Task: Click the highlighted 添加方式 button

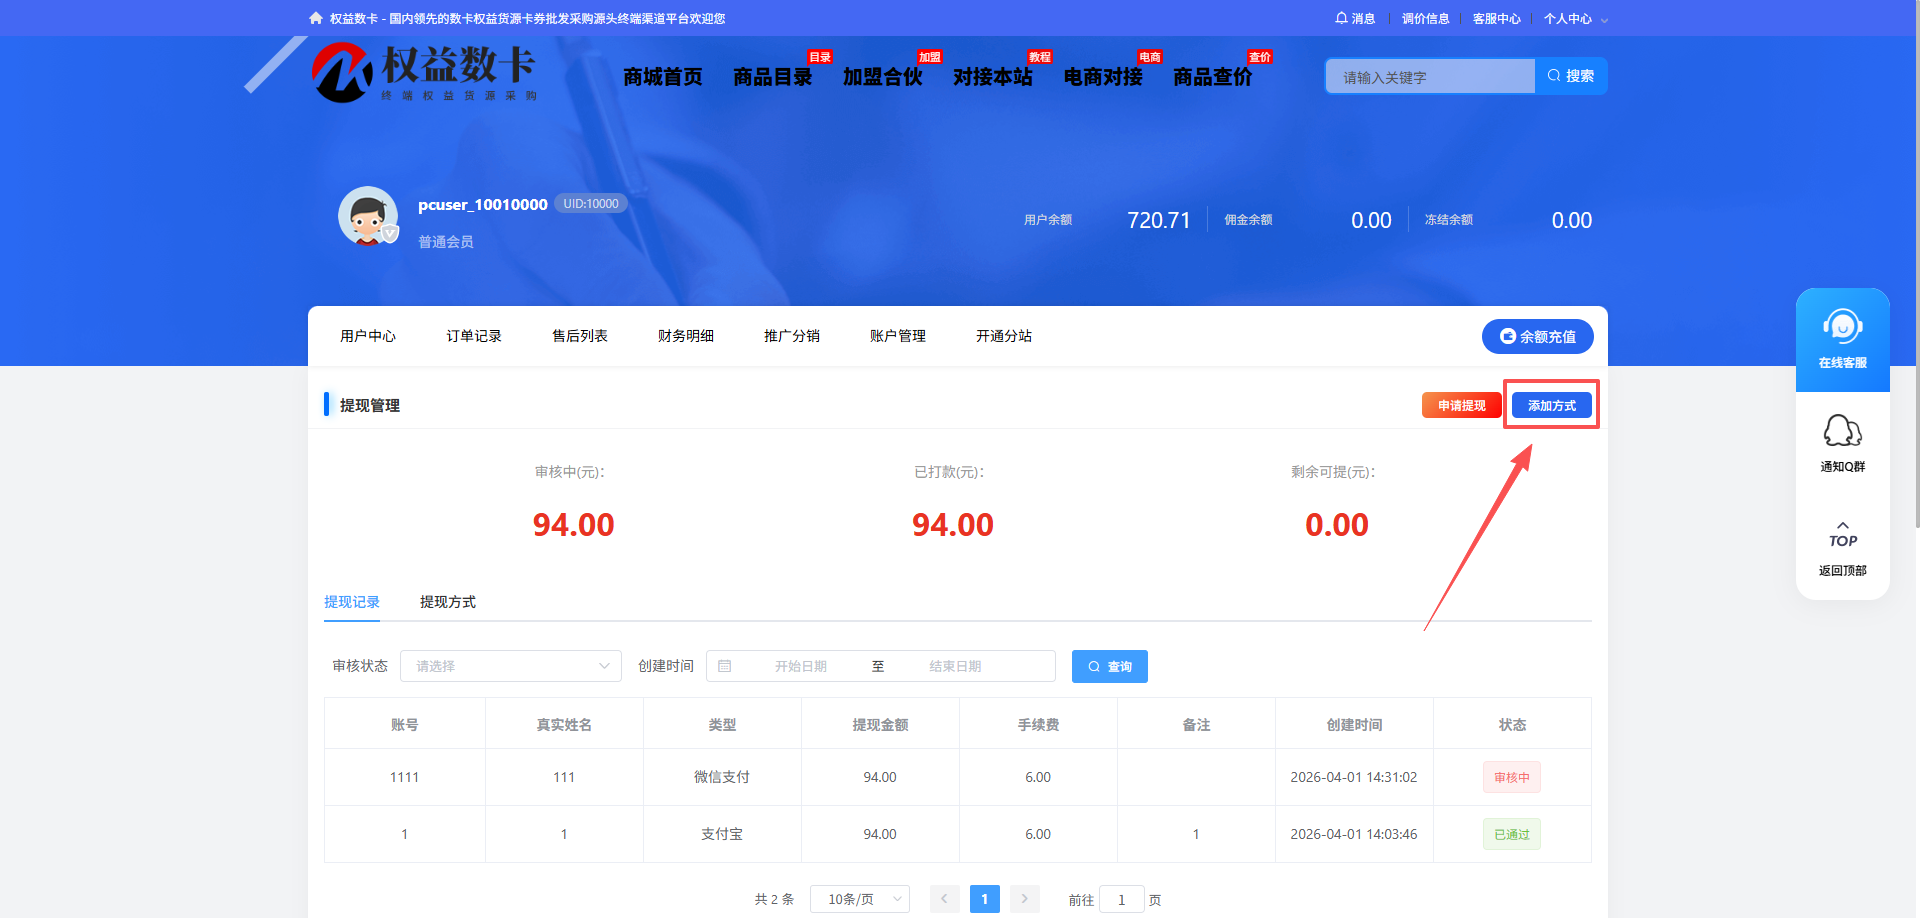Action: pos(1551,404)
